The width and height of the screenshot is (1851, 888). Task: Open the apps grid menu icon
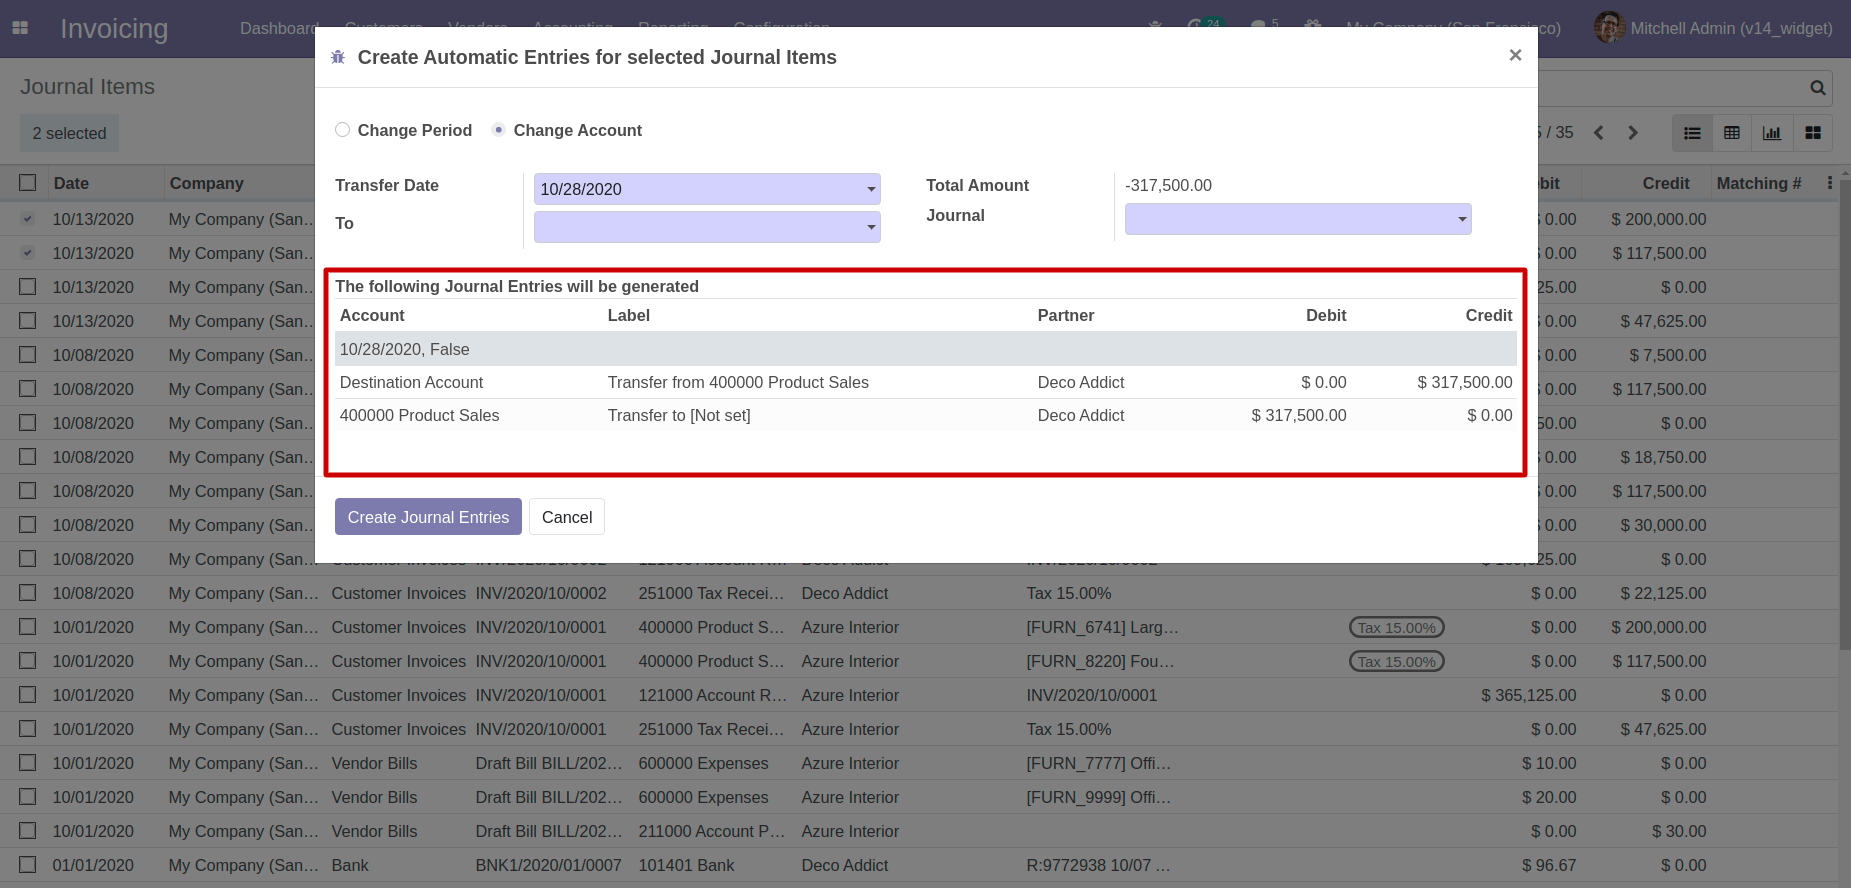[x=20, y=28]
